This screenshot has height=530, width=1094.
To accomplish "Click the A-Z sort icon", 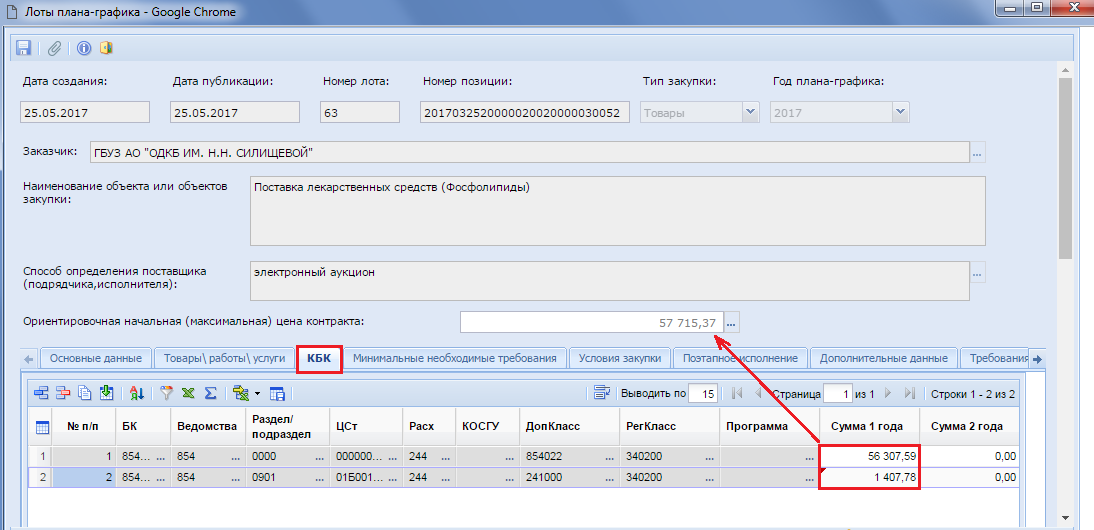I will click(x=137, y=393).
